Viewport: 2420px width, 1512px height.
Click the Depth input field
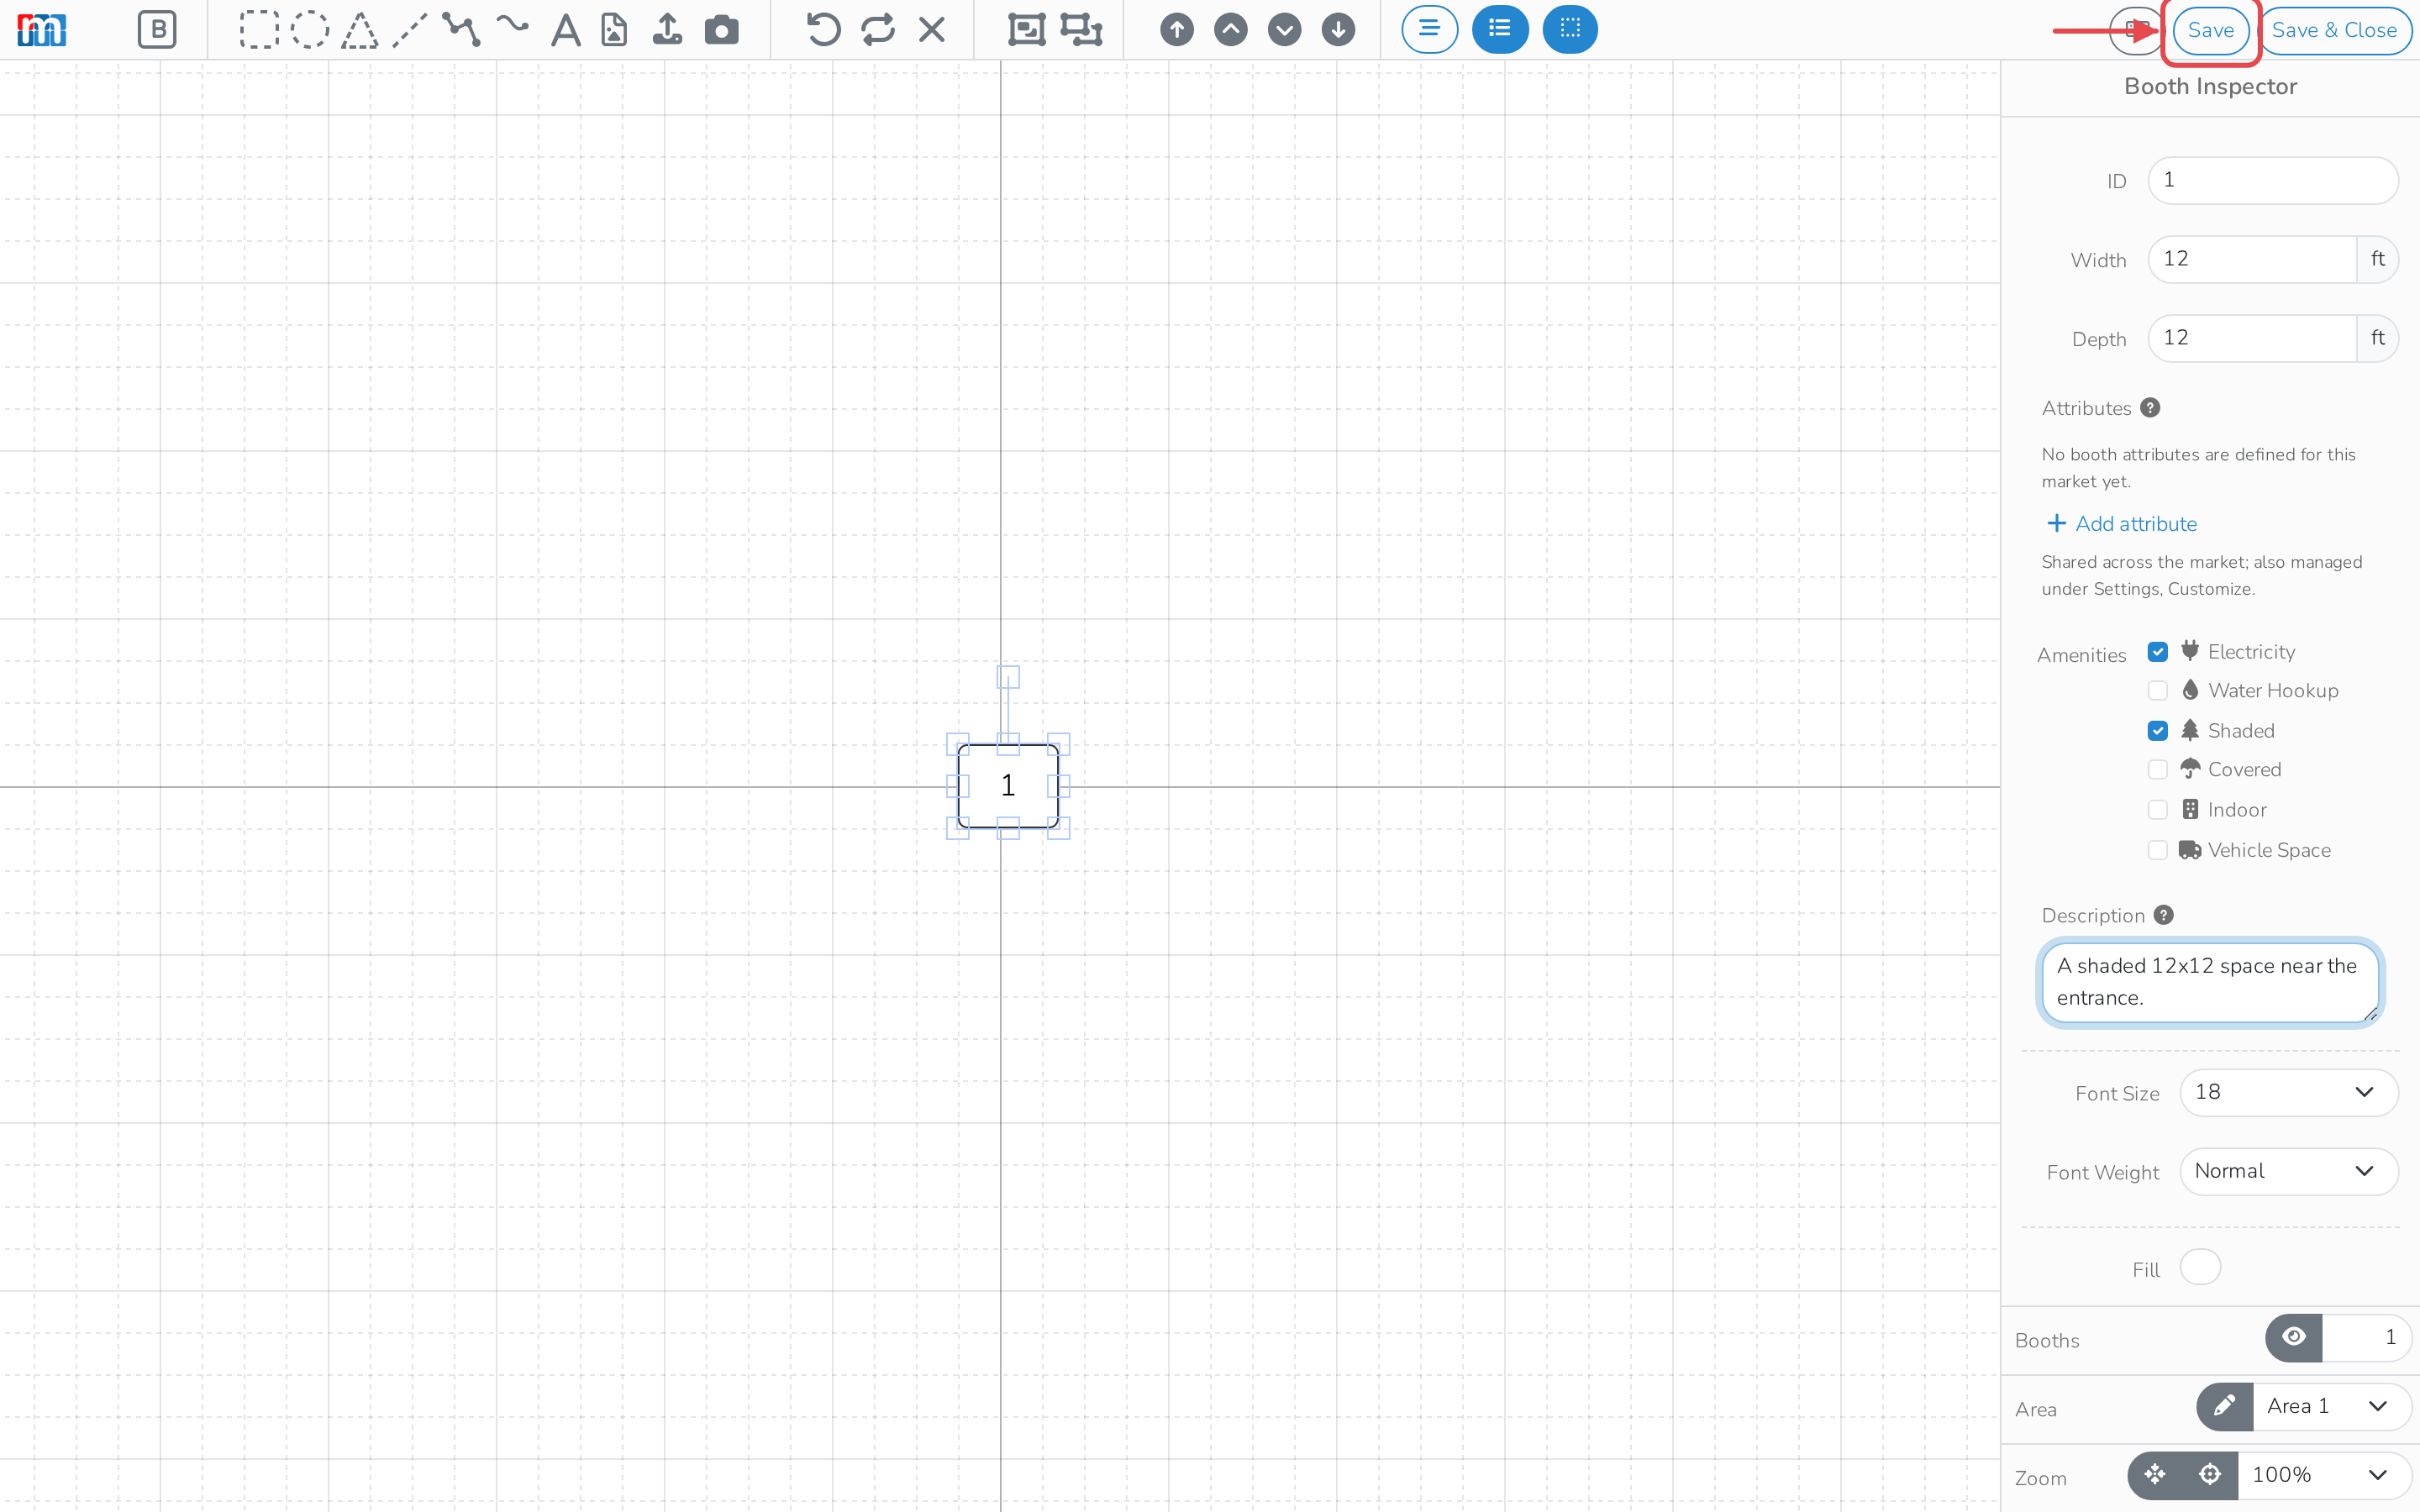tap(2252, 338)
